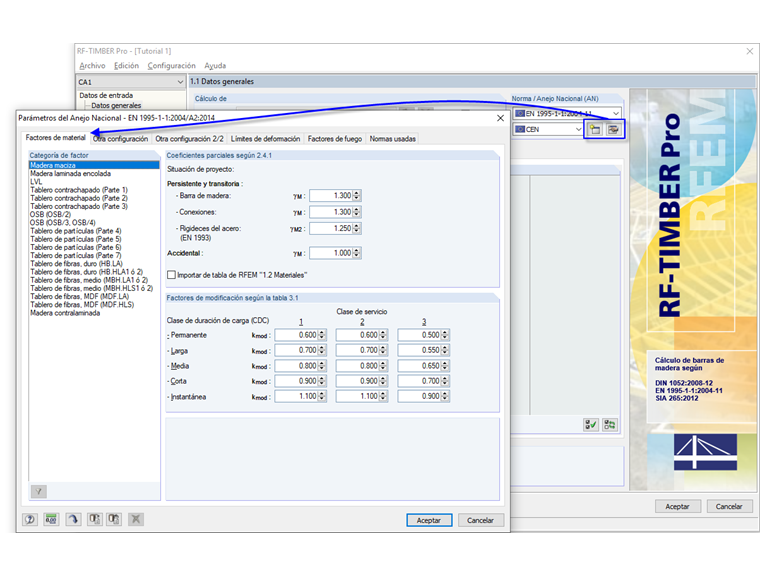The width and height of the screenshot is (760, 577).
Task: Open help with the question mark icon
Action: pos(30,520)
